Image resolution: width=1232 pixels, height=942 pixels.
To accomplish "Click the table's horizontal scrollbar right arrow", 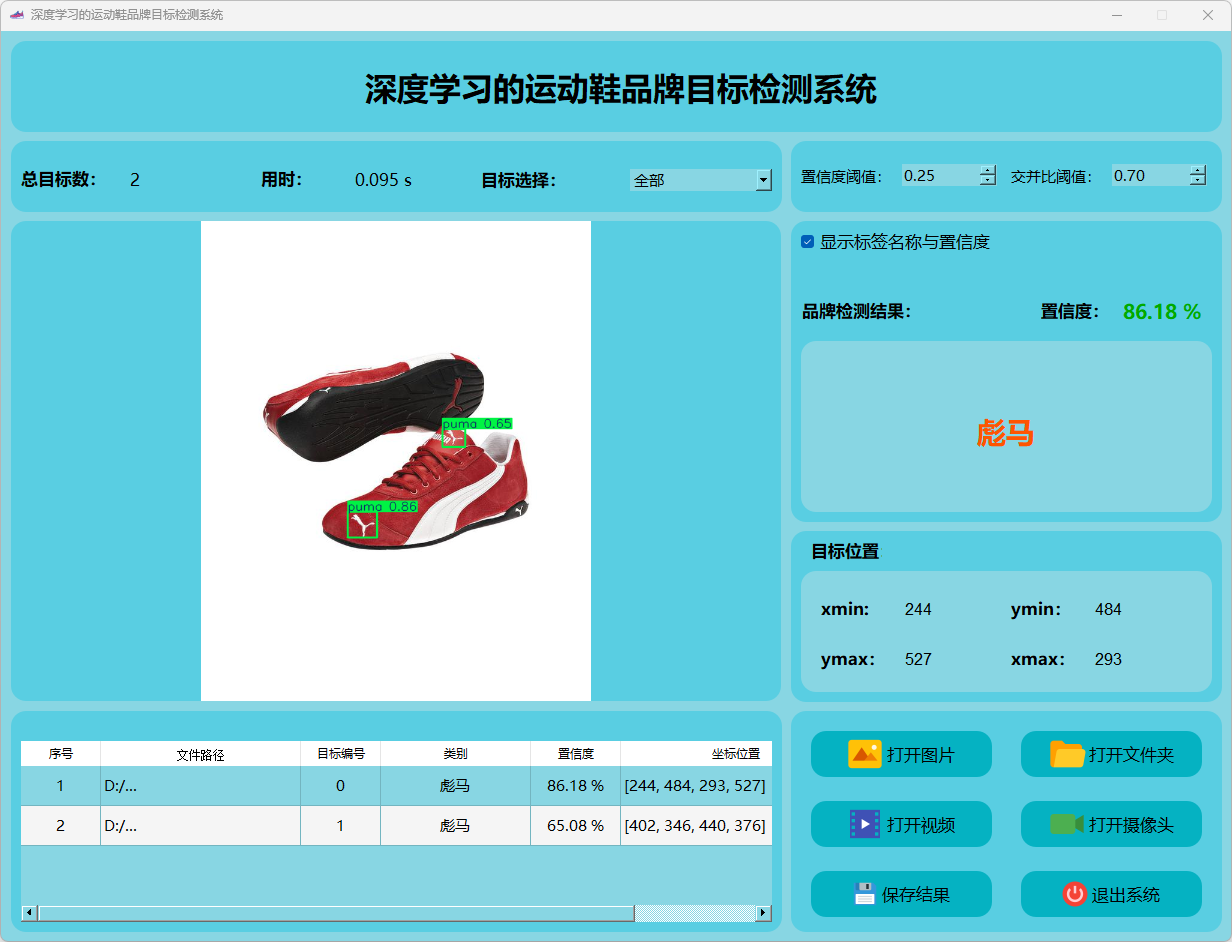I will (x=764, y=913).
